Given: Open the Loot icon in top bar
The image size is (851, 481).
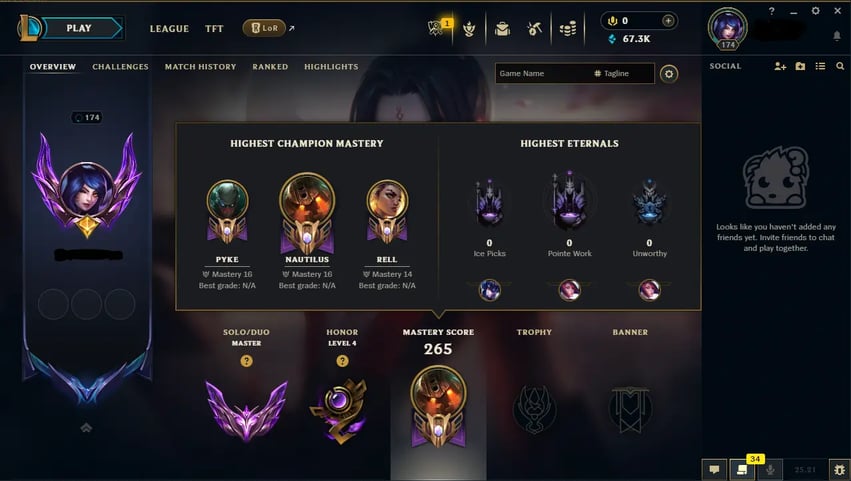Looking at the screenshot, I should click(x=534, y=28).
